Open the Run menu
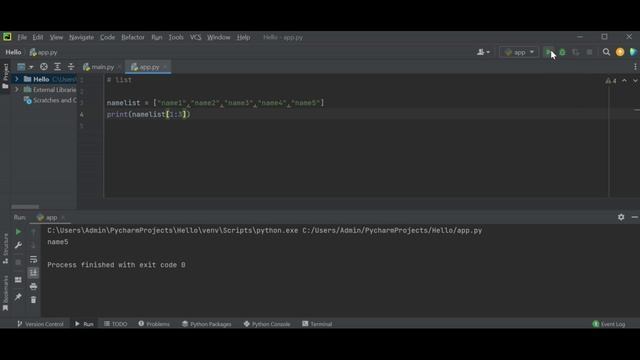This screenshot has width=640, height=360. tap(157, 37)
